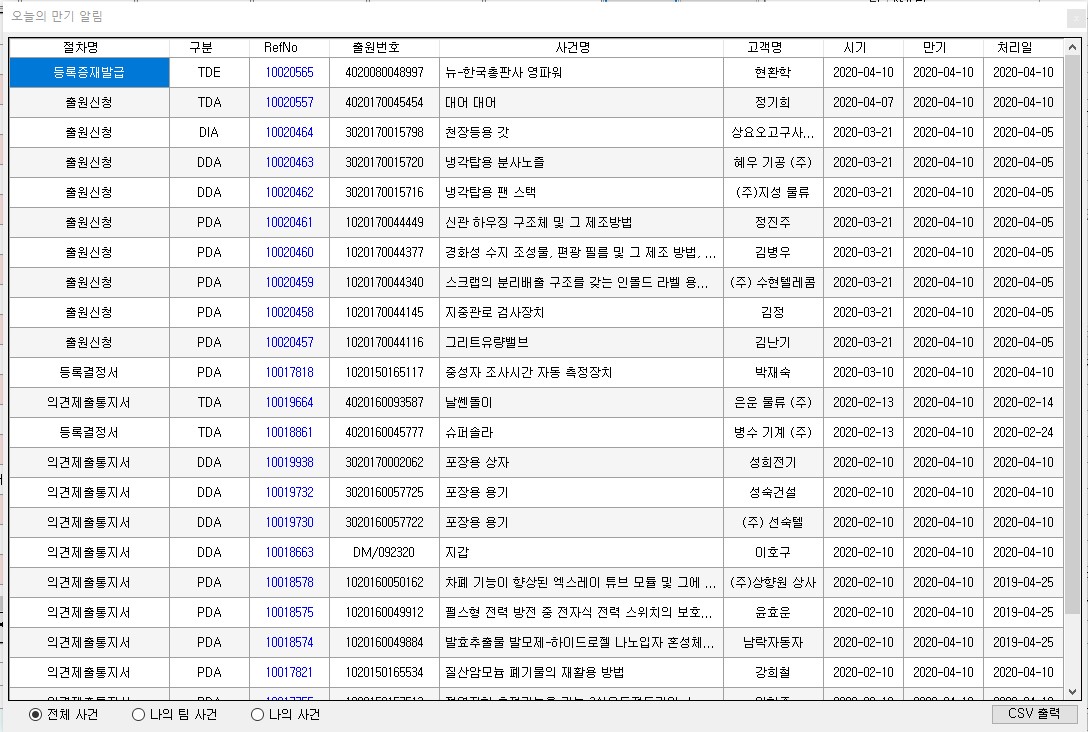Screen dimensions: 1088x732
Task: Click the scrollbar down arrow
Action: (x=1072, y=692)
